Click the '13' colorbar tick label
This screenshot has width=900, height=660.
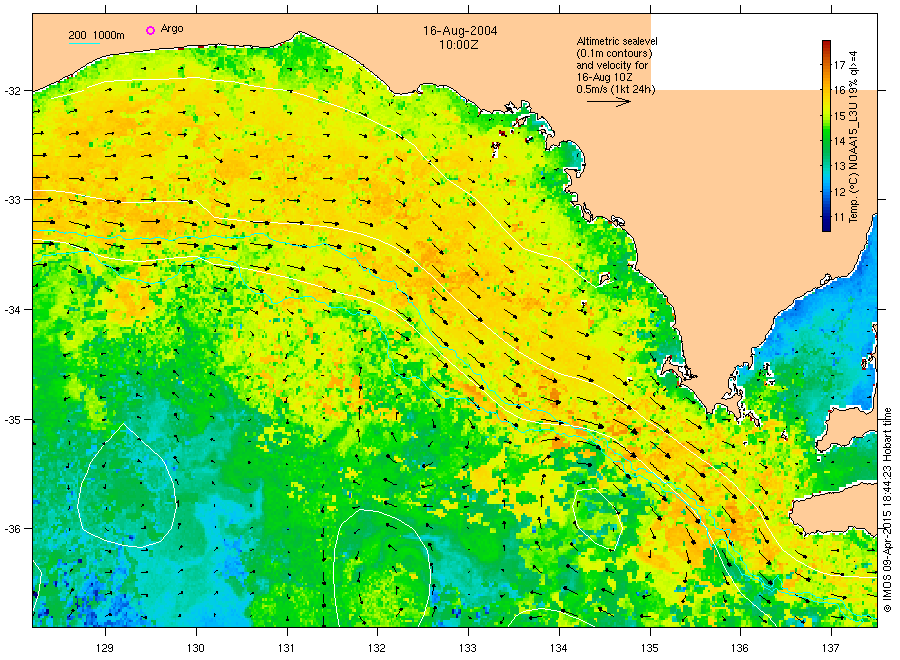point(840,166)
